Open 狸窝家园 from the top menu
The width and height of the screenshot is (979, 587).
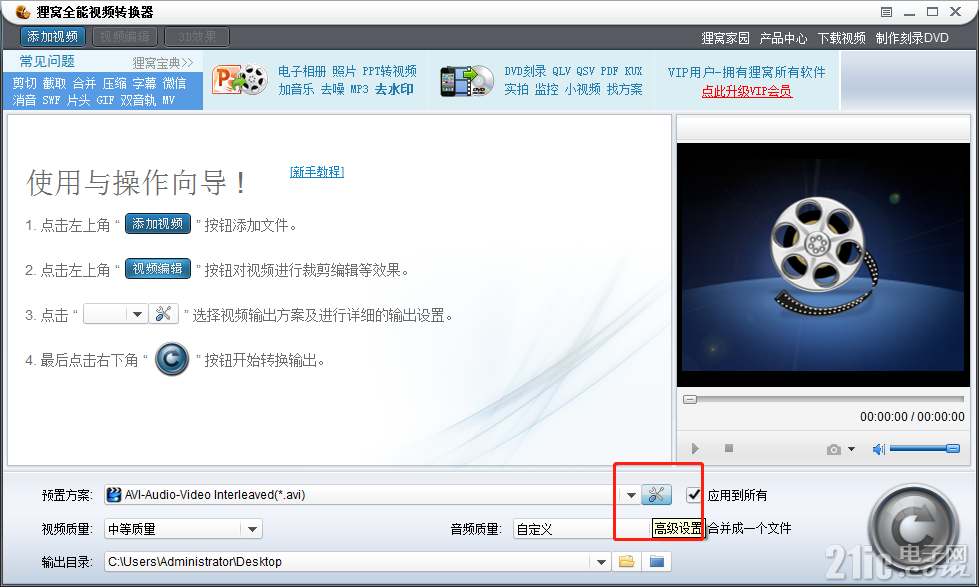(x=725, y=38)
